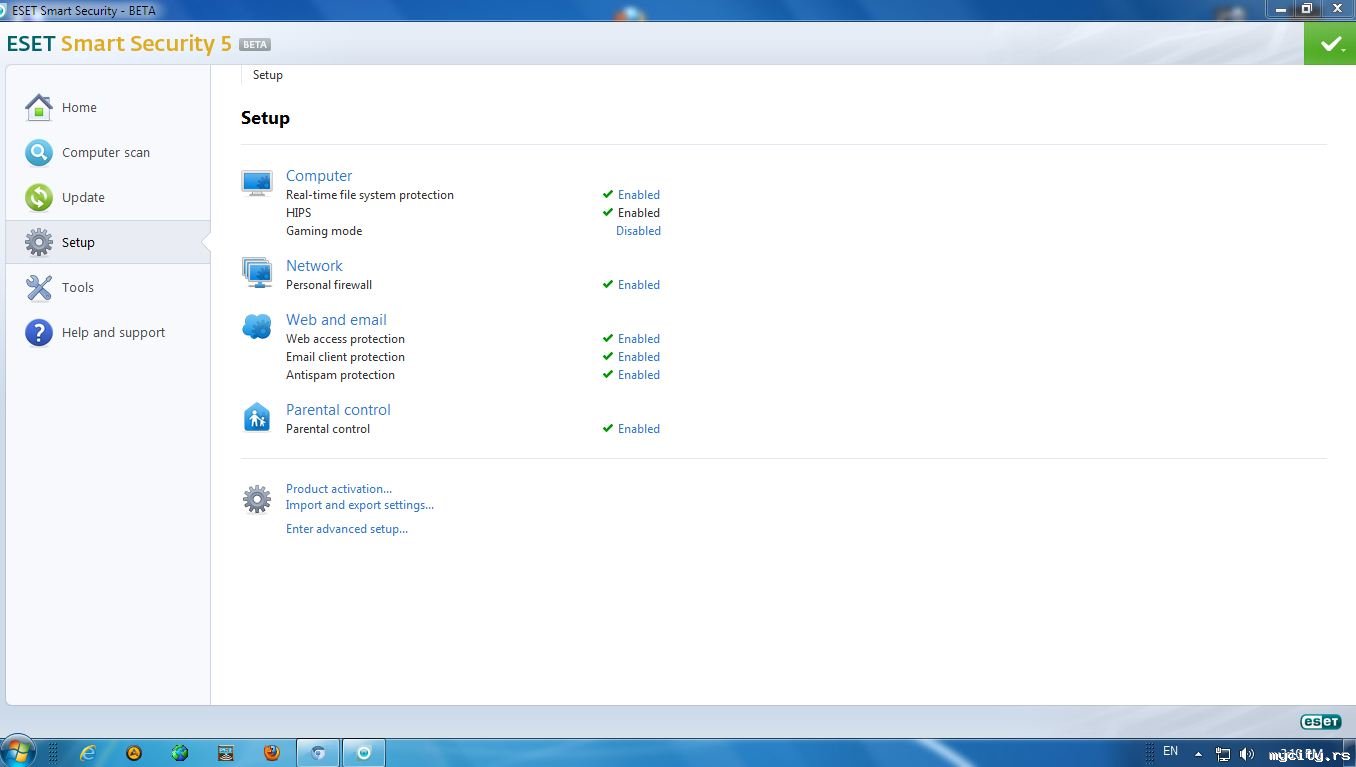Click the Computer monitor icon
The image size is (1356, 767).
257,182
